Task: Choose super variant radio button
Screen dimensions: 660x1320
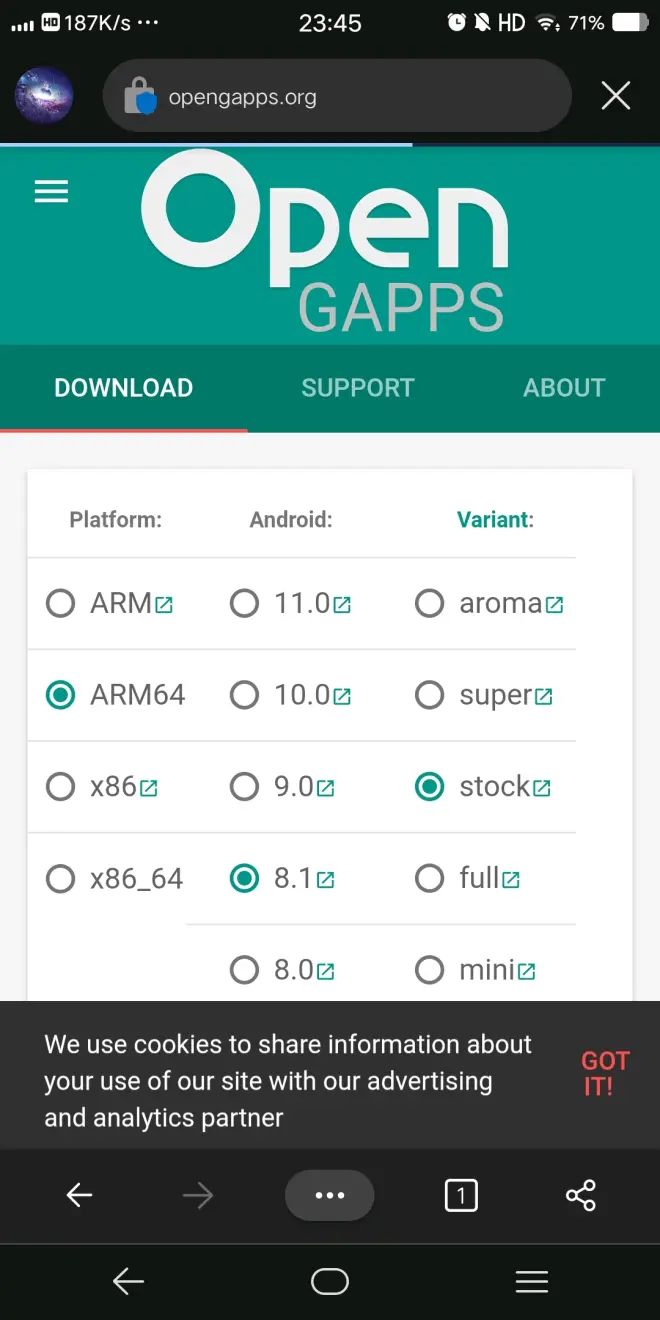Action: (429, 695)
